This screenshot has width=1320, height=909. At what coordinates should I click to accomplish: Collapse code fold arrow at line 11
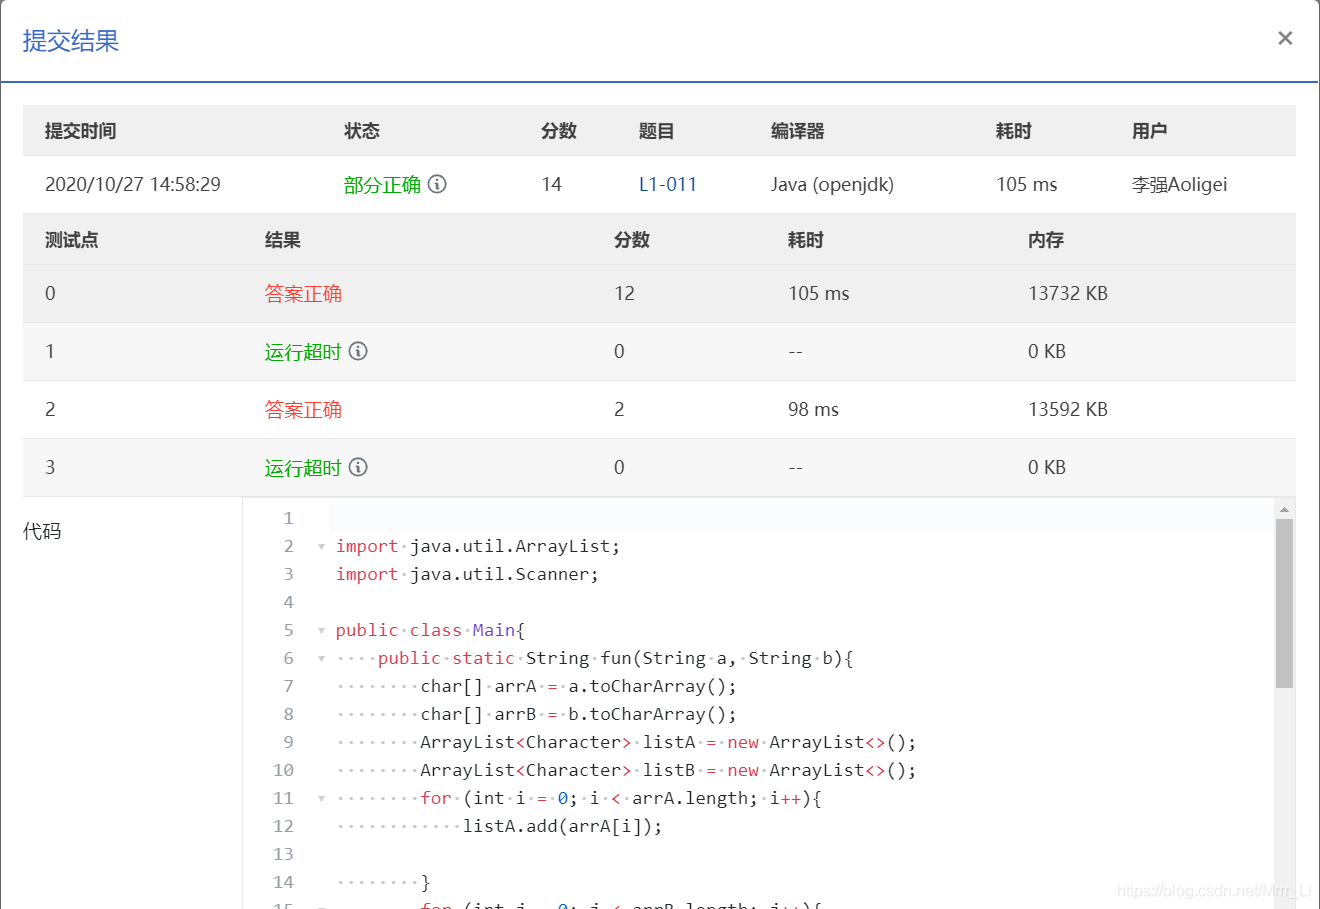click(321, 799)
